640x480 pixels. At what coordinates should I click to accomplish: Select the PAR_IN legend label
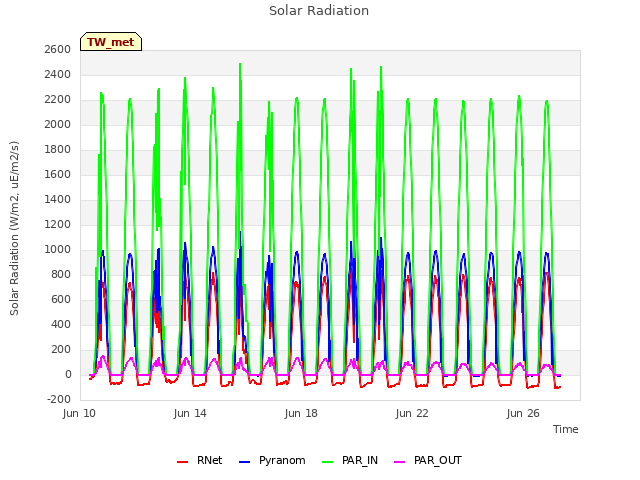click(x=360, y=460)
